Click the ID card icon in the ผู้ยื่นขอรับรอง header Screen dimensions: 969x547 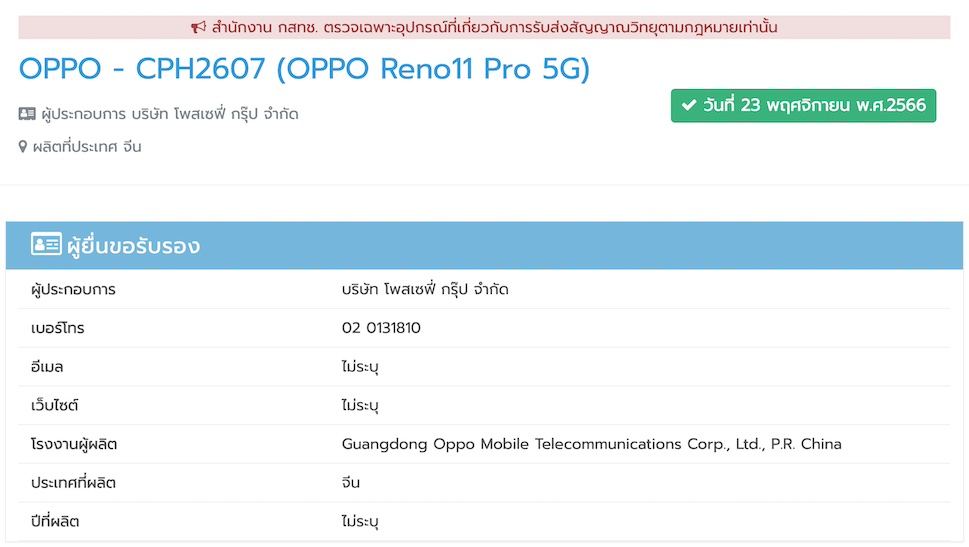click(46, 245)
